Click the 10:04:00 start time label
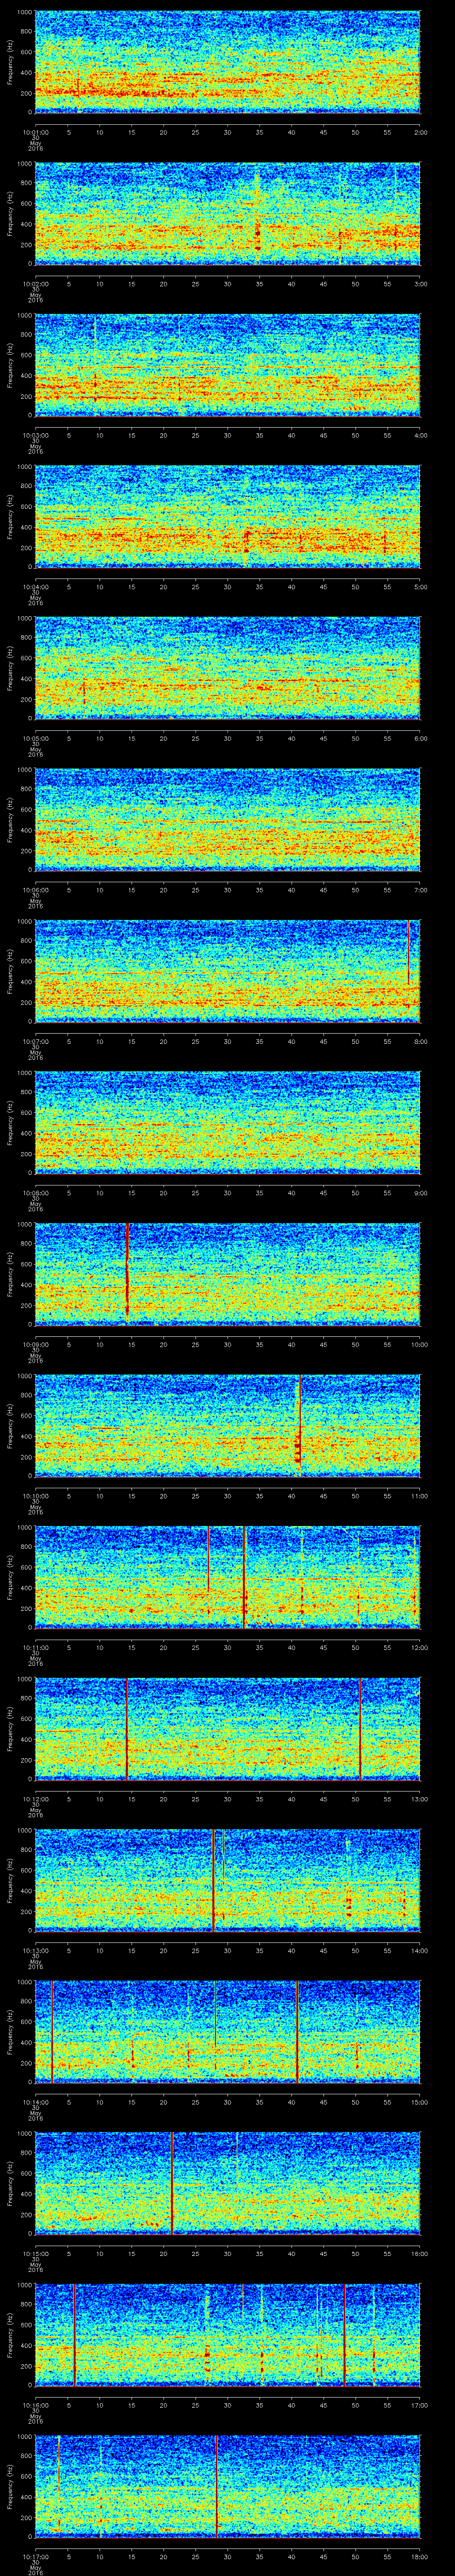455x2576 pixels. (x=35, y=586)
